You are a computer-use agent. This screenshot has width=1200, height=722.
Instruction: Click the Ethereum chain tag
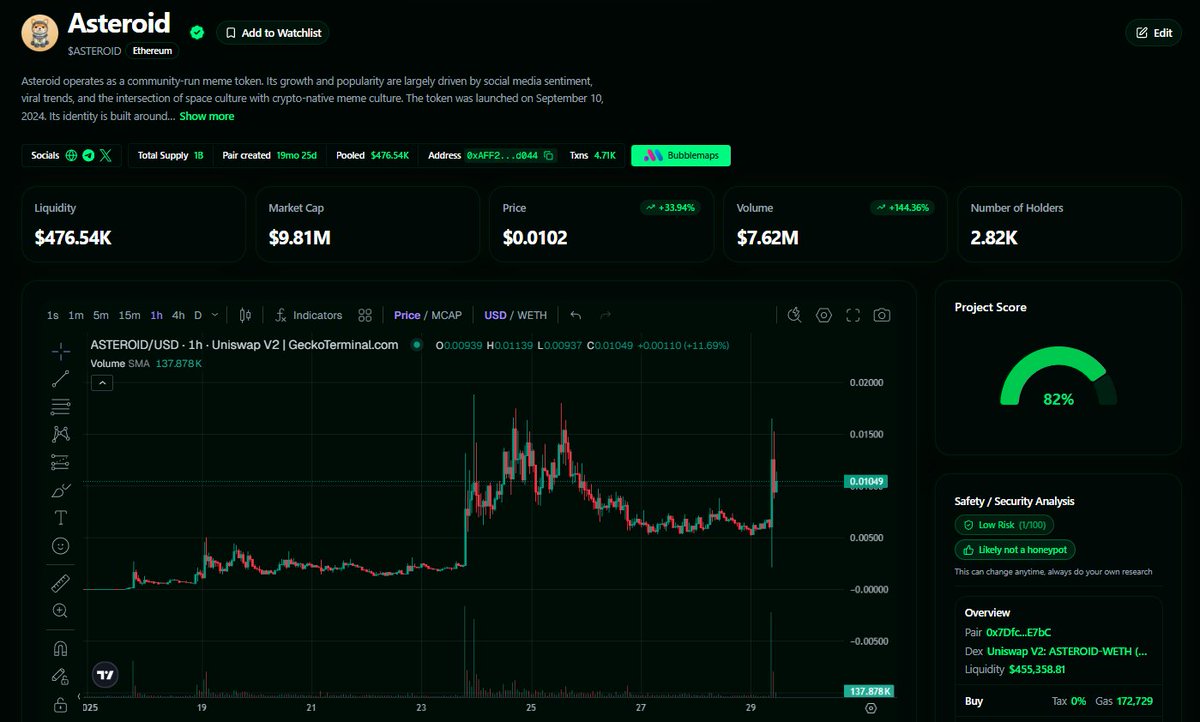point(152,50)
